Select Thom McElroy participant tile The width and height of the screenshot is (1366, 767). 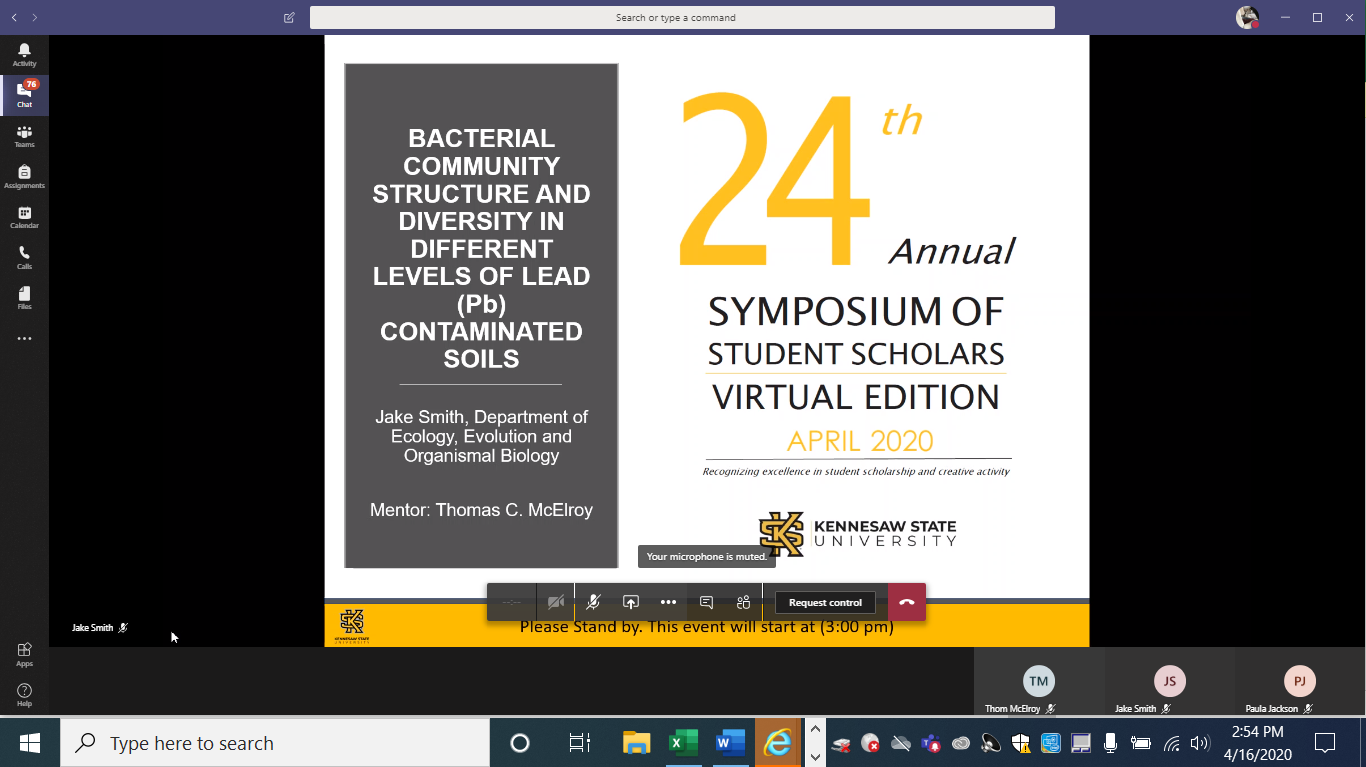[x=1039, y=688]
